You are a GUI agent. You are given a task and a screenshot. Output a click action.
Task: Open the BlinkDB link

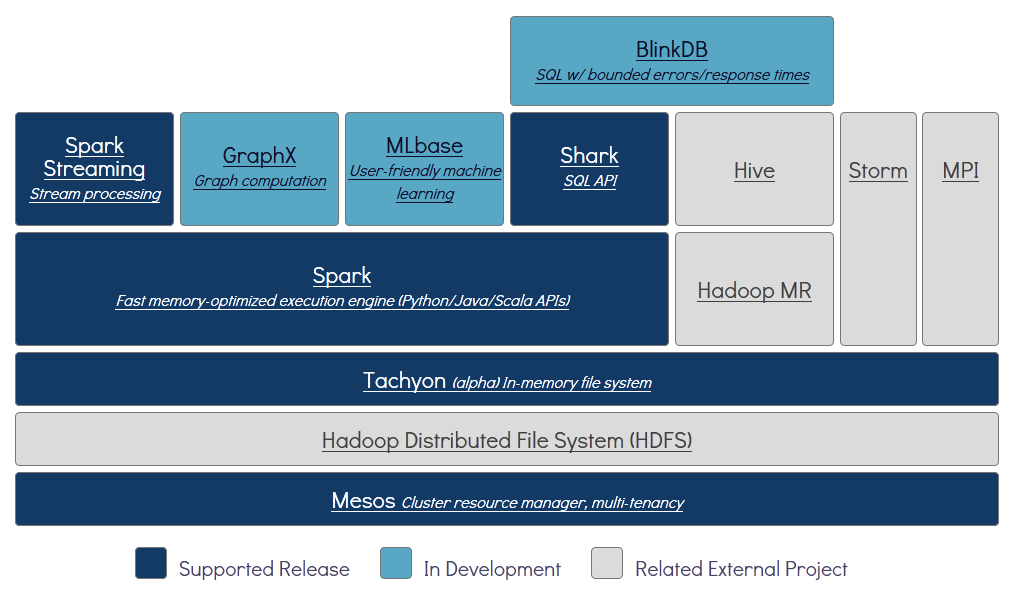(671, 50)
